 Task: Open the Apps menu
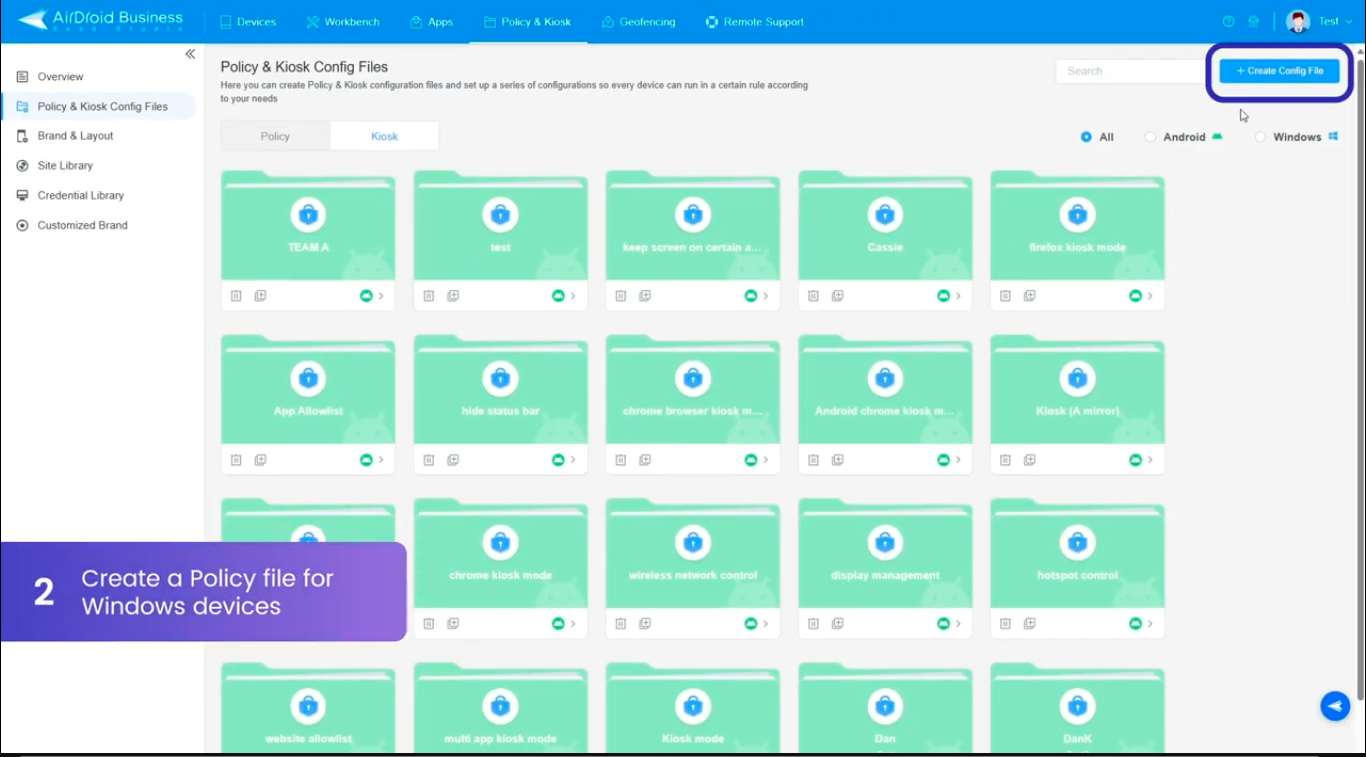coord(431,22)
